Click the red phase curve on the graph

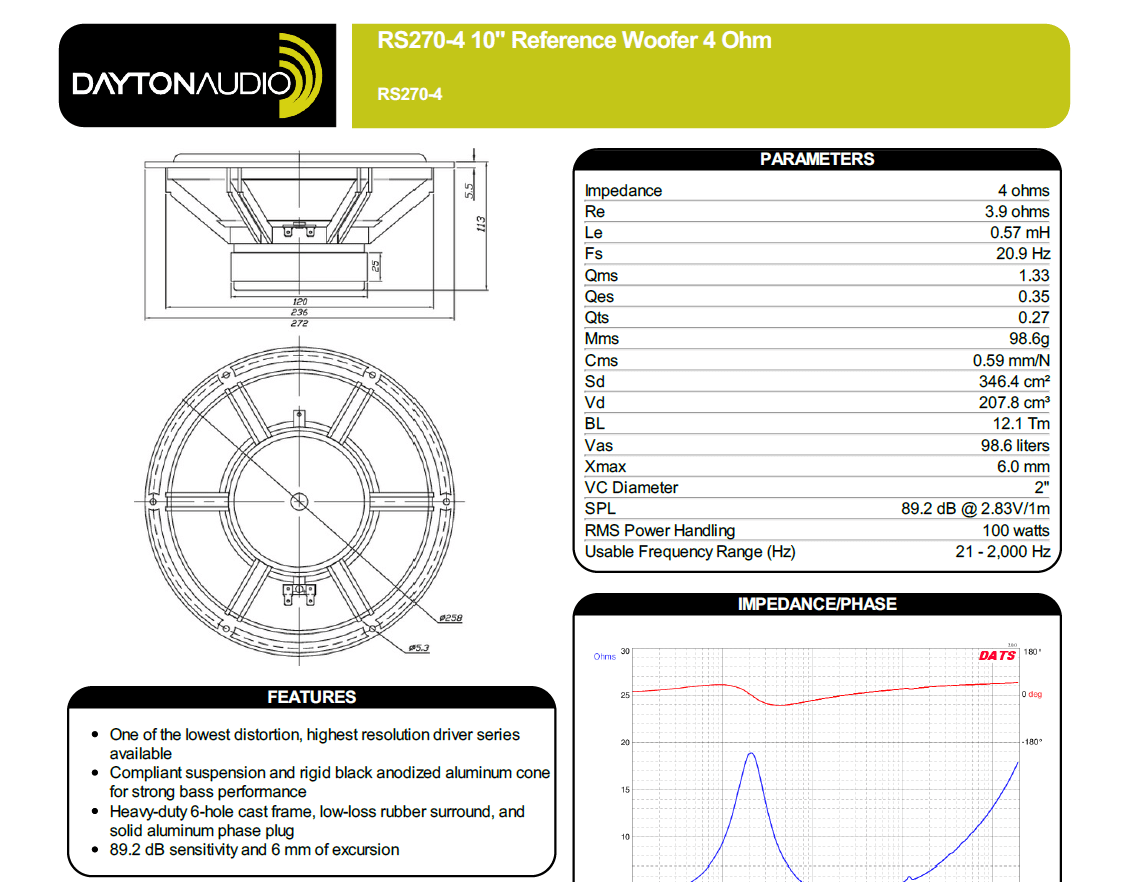tap(825, 693)
